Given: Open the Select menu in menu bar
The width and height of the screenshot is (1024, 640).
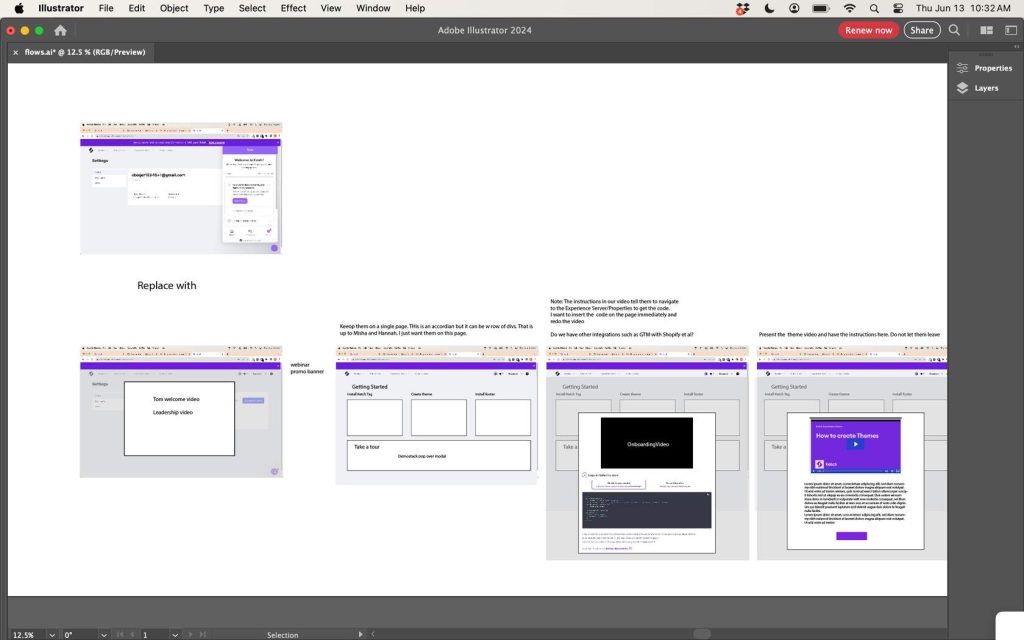Looking at the screenshot, I should click(x=251, y=8).
